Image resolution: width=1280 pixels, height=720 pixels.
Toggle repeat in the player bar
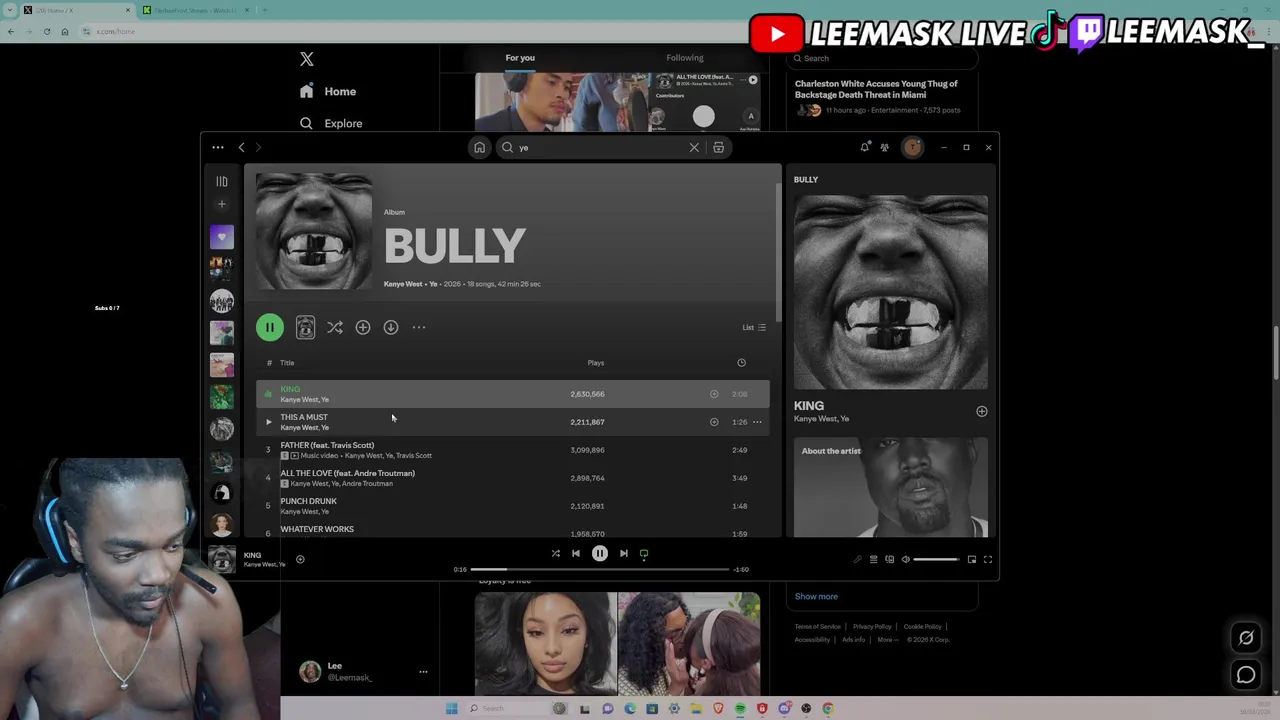coord(644,553)
